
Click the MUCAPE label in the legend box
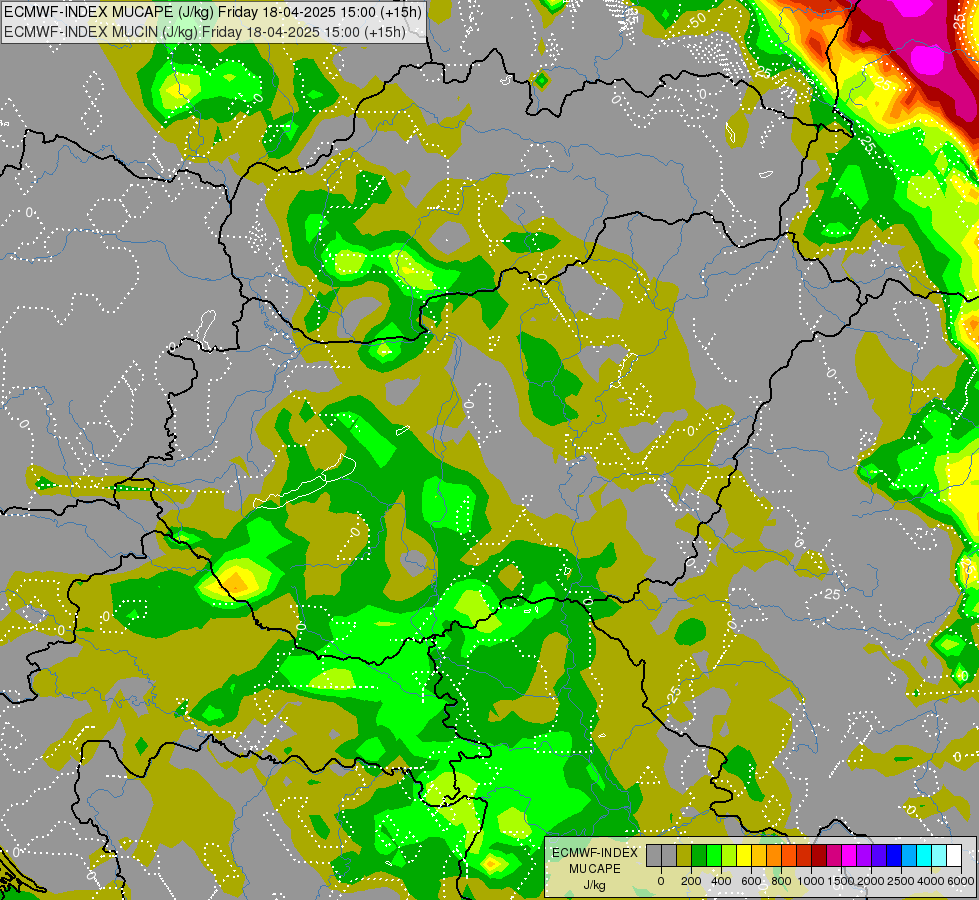click(x=595, y=869)
